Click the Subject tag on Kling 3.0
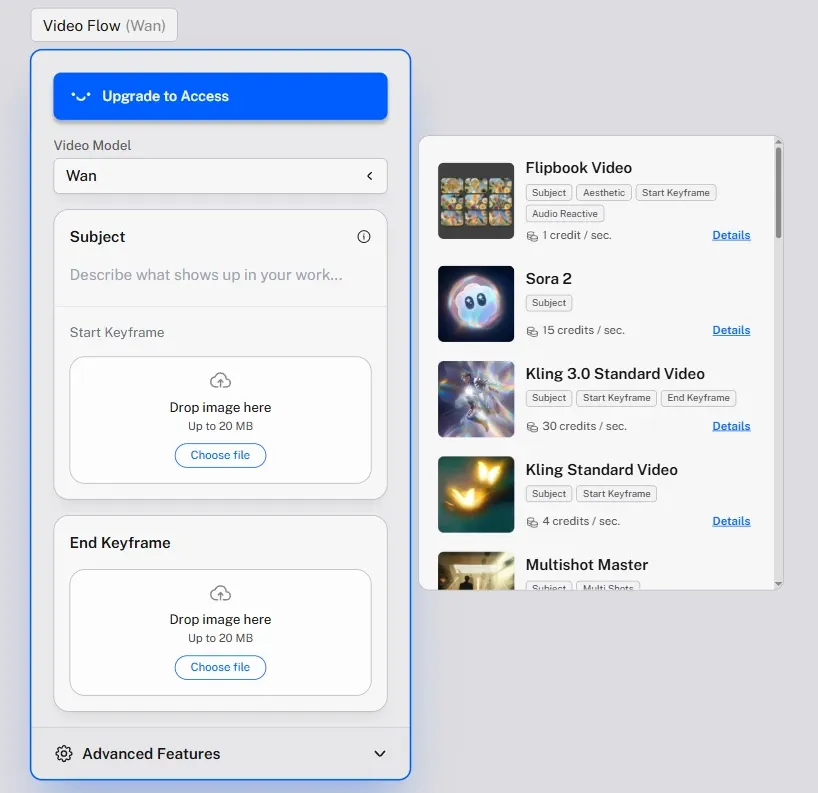The image size is (818, 793). [549, 398]
